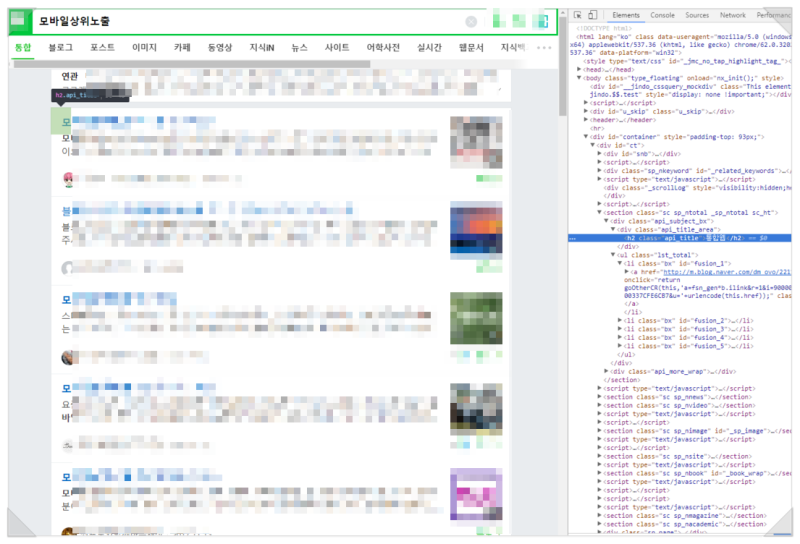Select the 어학사전 tab
The height and width of the screenshot is (544, 800).
pyautogui.click(x=383, y=47)
